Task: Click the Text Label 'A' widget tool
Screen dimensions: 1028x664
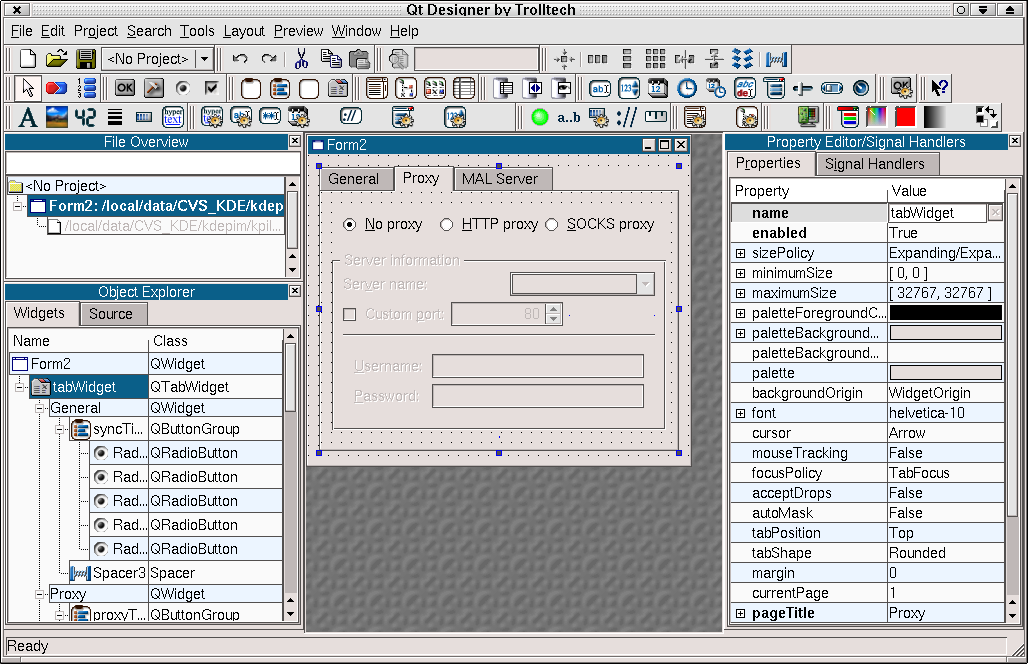Action: coord(28,117)
